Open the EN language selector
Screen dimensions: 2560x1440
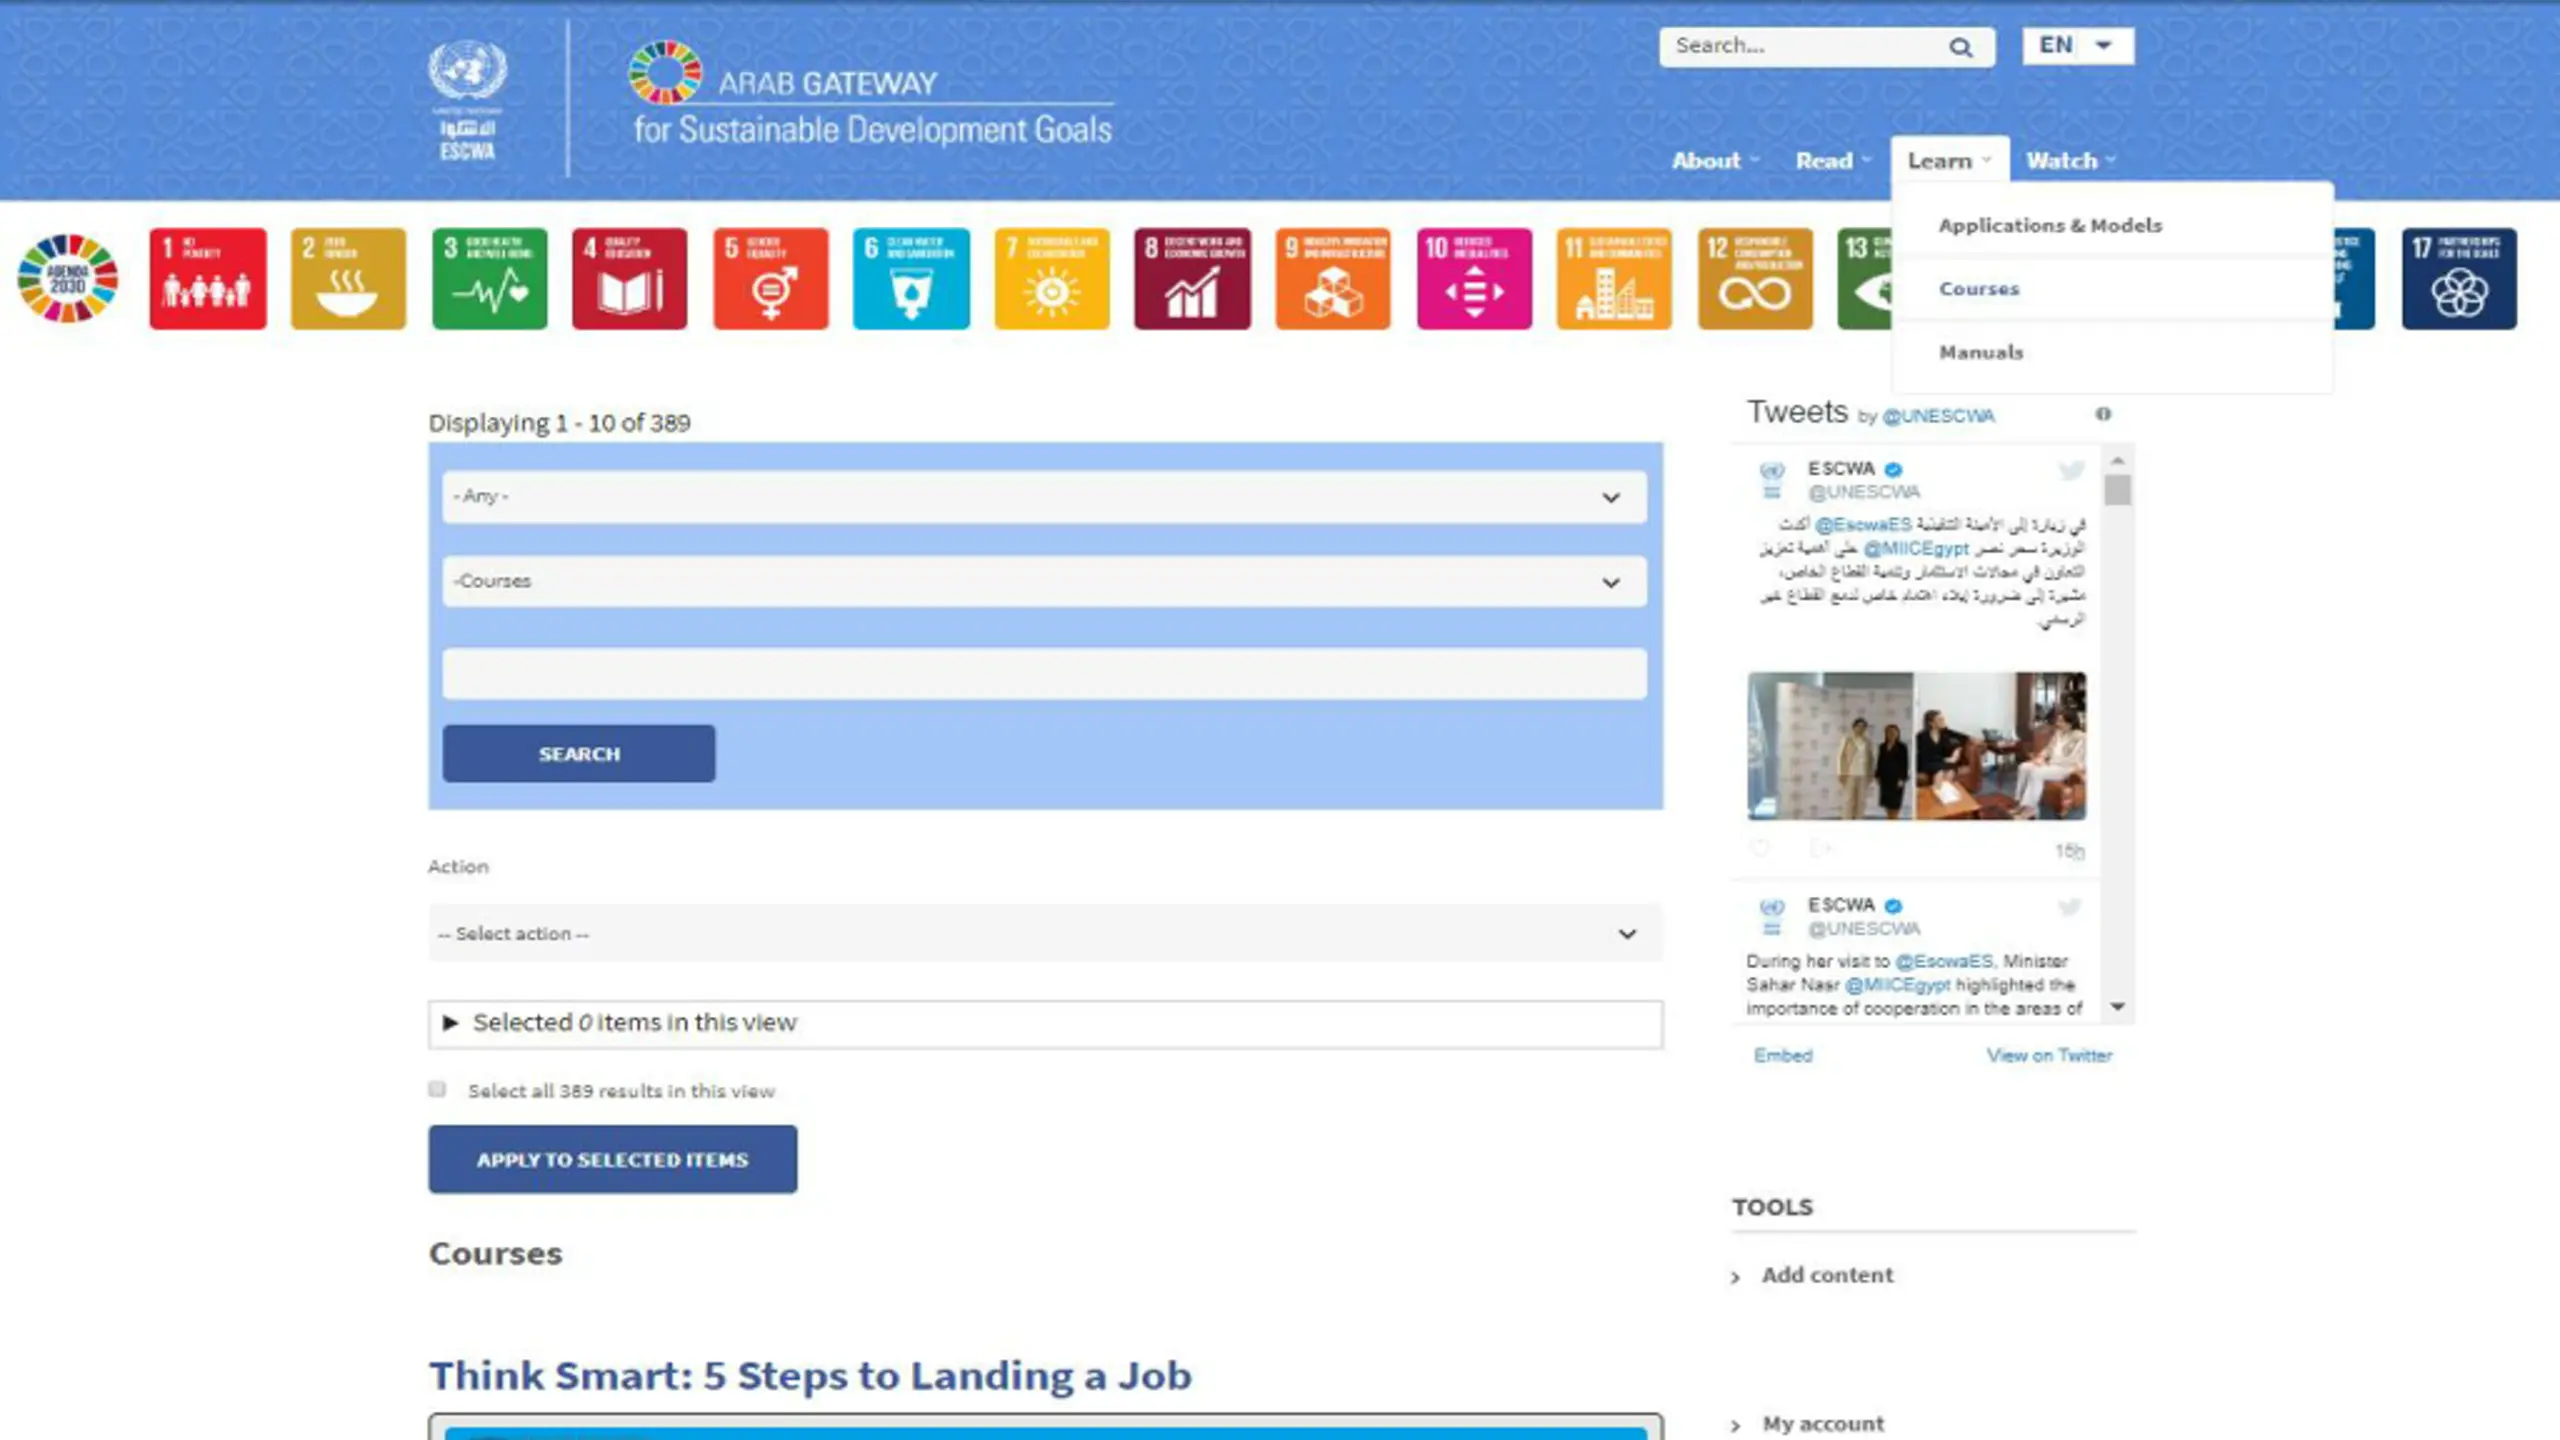tap(2077, 46)
